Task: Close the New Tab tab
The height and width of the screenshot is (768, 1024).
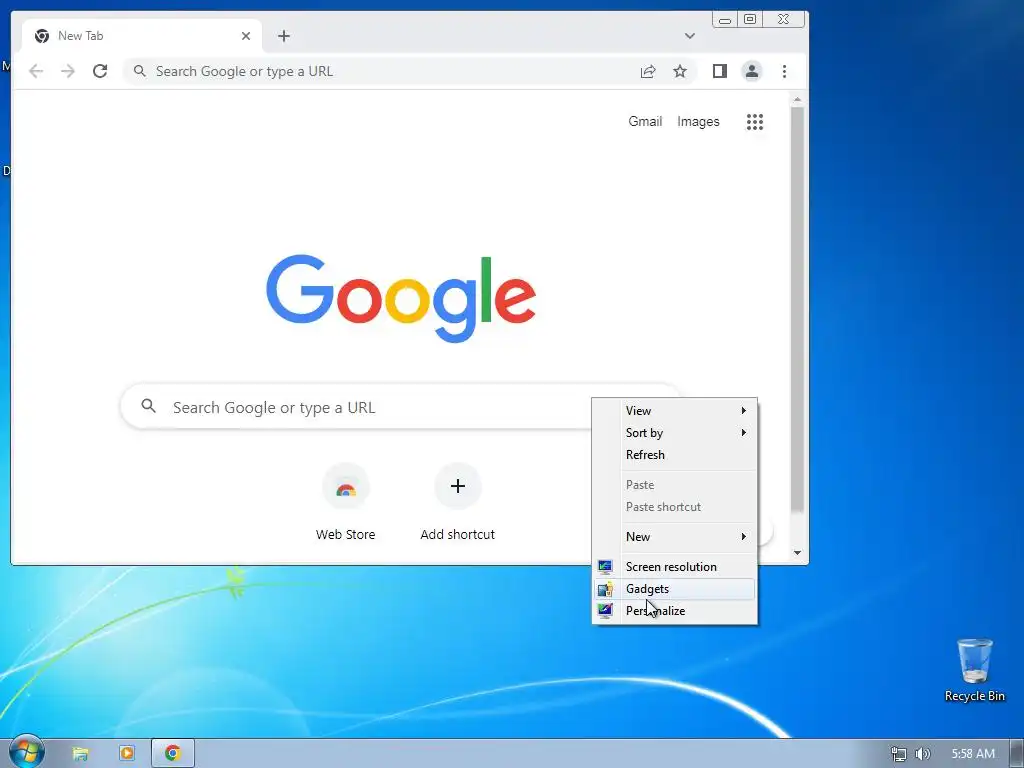Action: [x=246, y=36]
